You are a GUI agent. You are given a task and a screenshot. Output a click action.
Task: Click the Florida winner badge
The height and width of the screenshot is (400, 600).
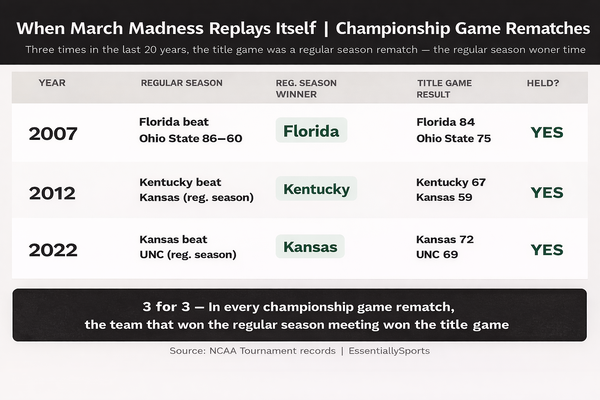(x=311, y=131)
